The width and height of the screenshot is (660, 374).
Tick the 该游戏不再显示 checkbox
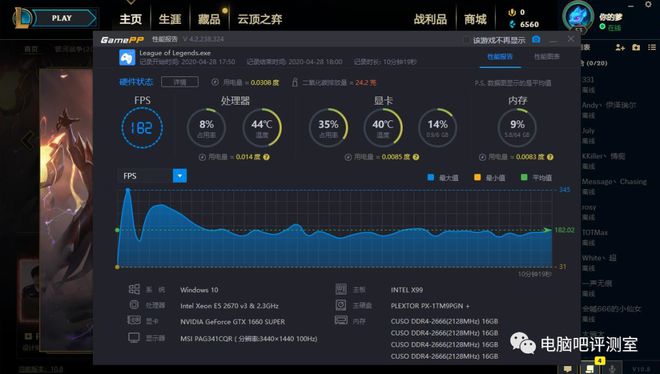466,40
